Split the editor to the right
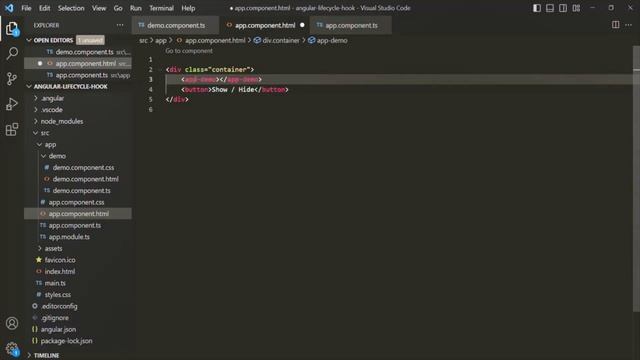640x360 pixels. click(616, 25)
